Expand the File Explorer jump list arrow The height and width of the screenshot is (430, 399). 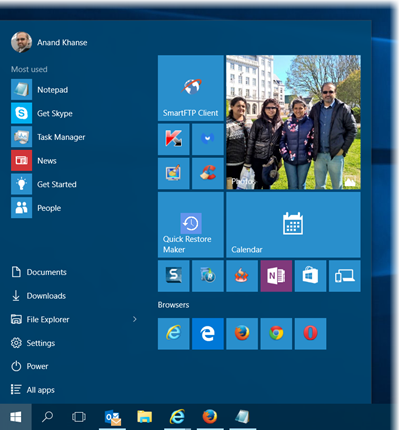135,319
